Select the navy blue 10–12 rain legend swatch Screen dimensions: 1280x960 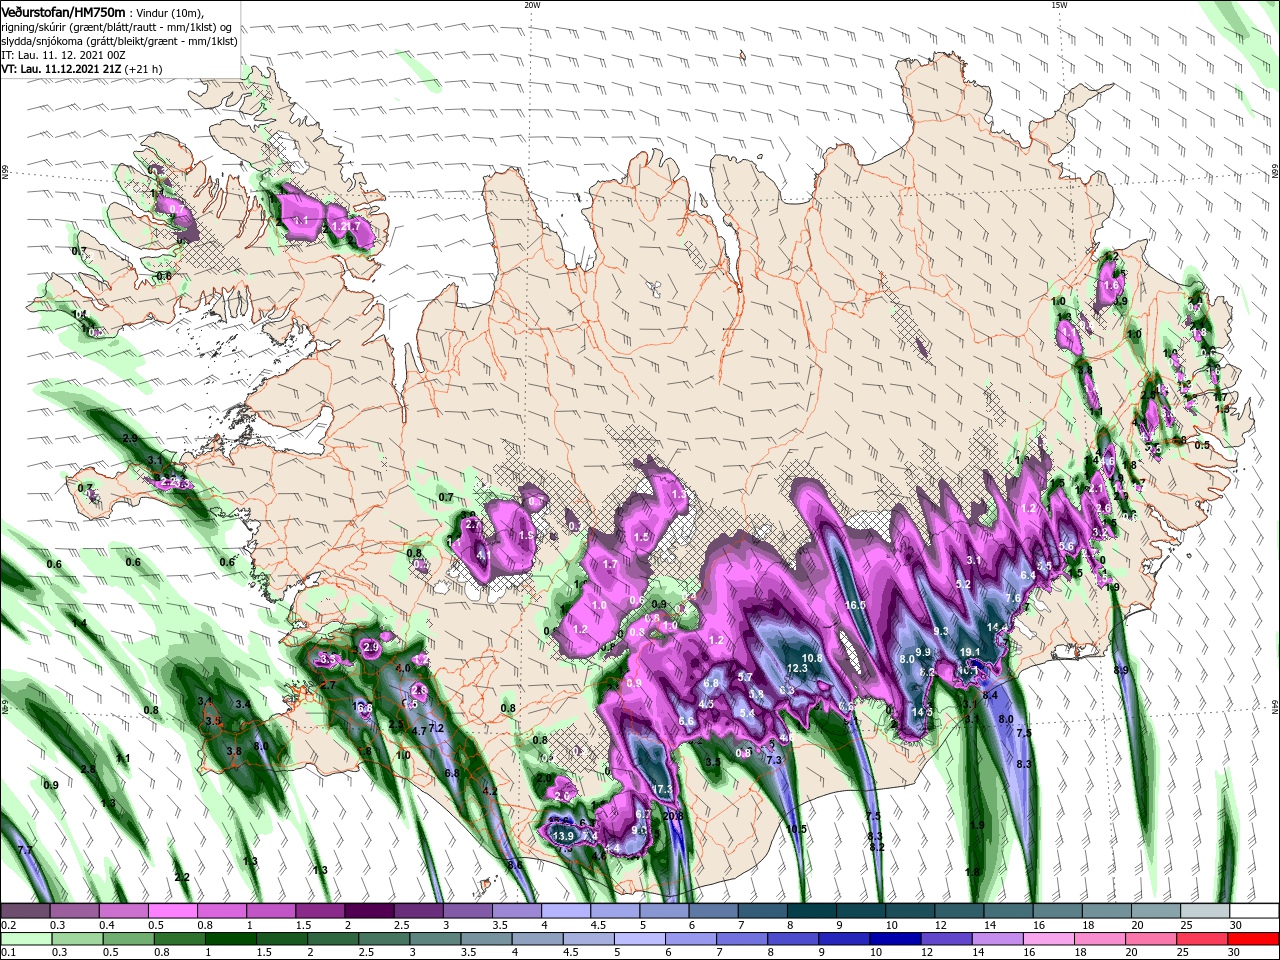[897, 938]
